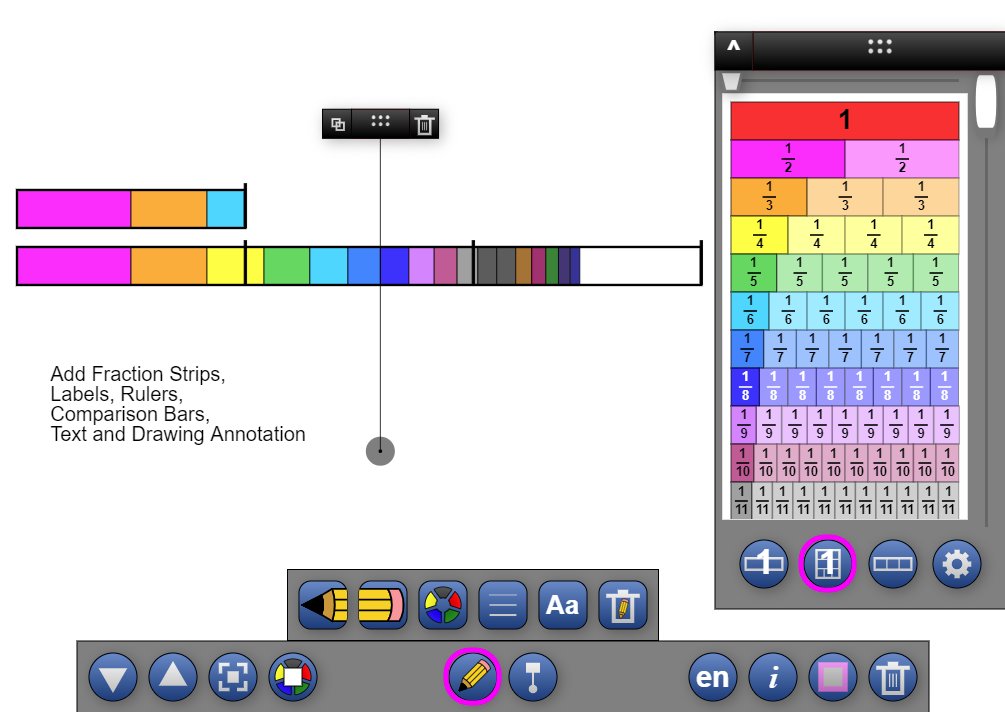Click the up triangle button

tap(173, 677)
